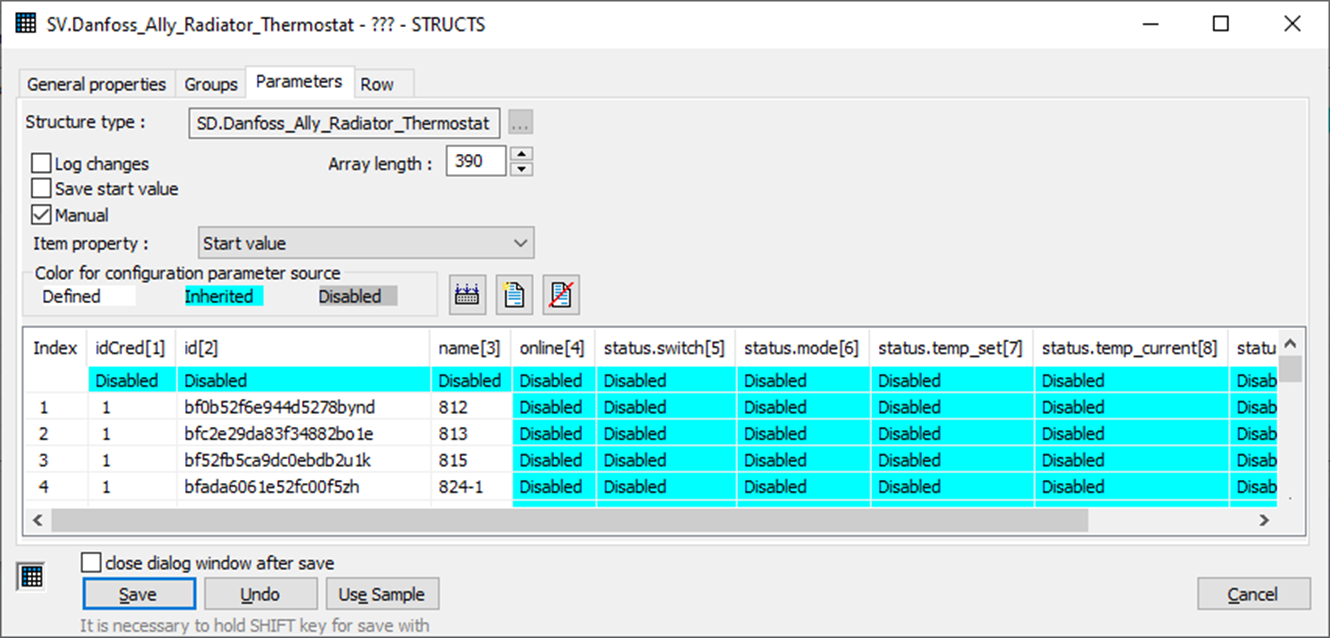Click row 4's status.temp_set[7] Disabled cell
The height and width of the screenshot is (638, 1330).
952,487
